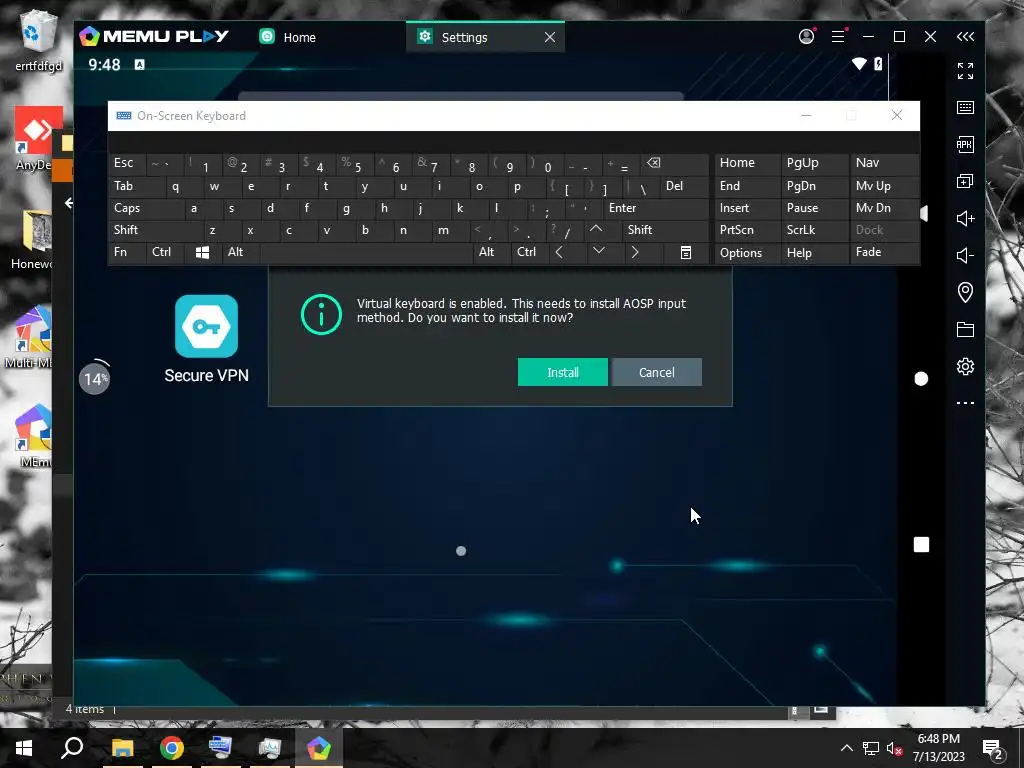Viewport: 1024px width, 768px height.
Task: Show hidden system tray icons
Action: pos(846,748)
